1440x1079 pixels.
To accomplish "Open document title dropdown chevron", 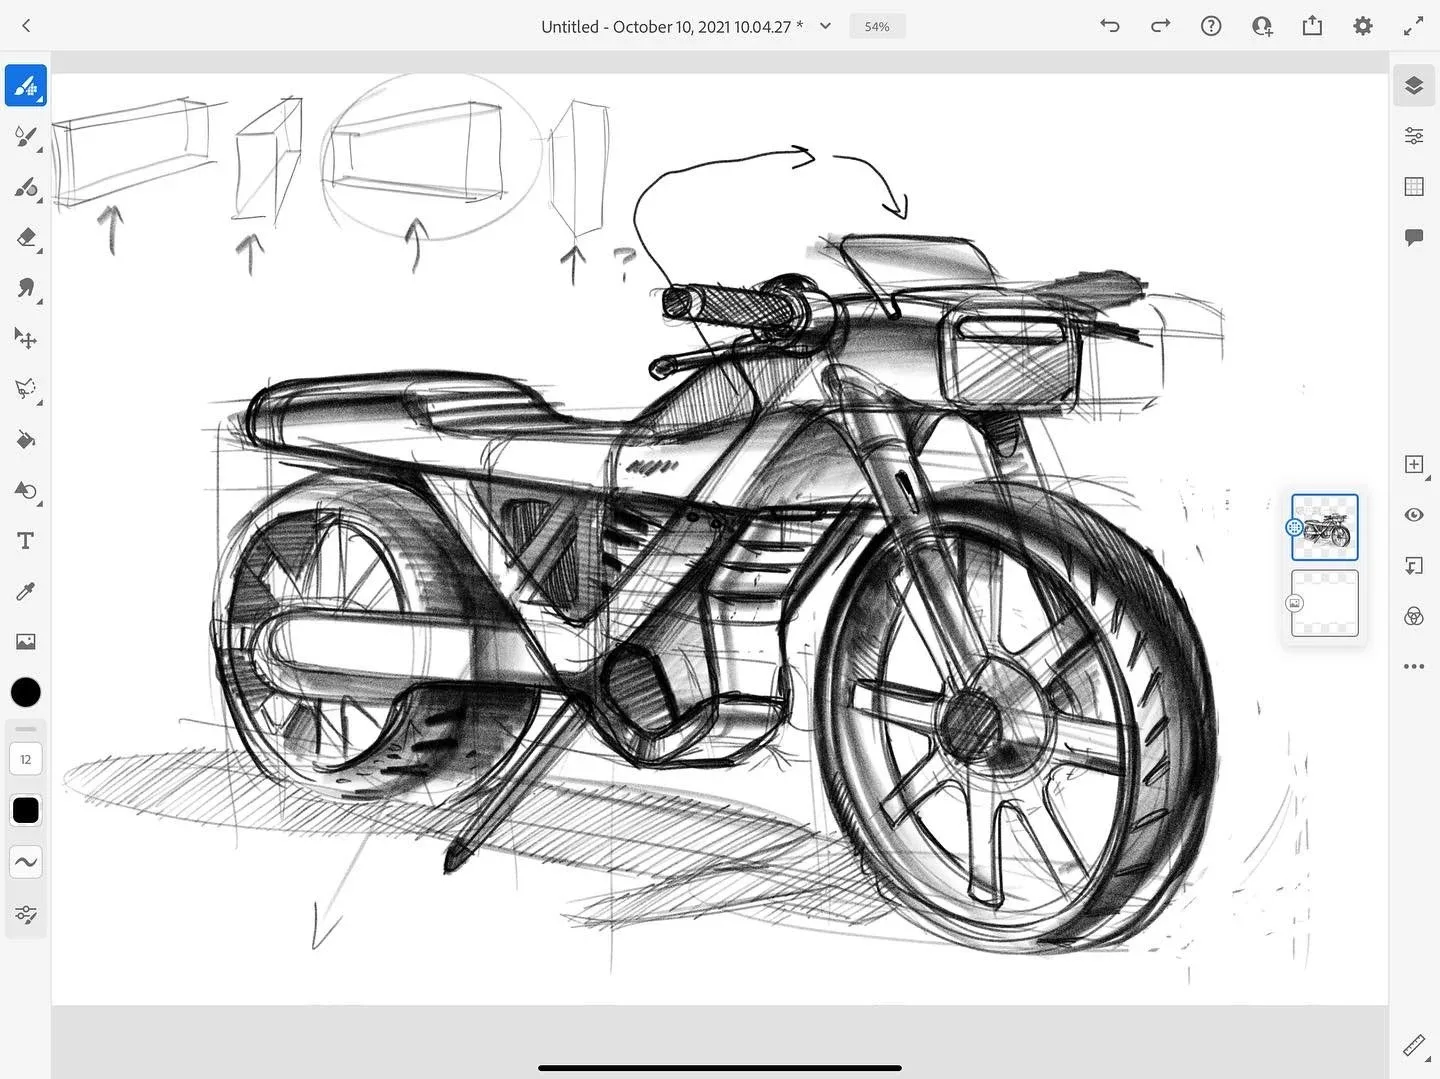I will pos(825,26).
